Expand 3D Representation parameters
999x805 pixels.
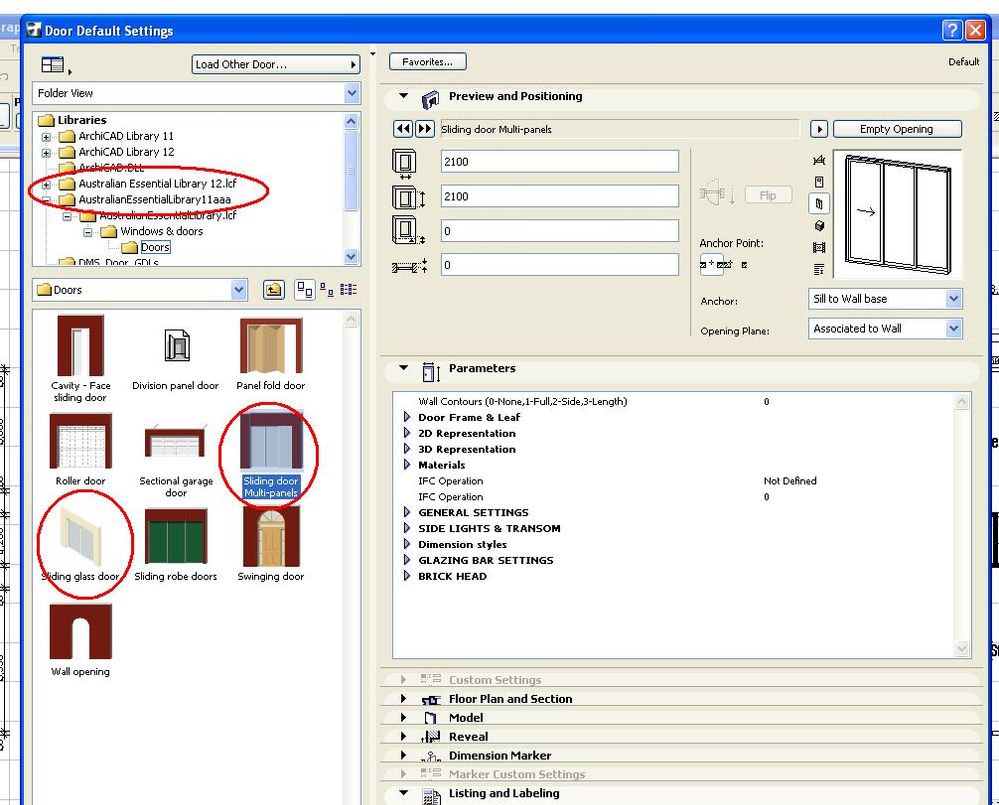click(x=407, y=449)
